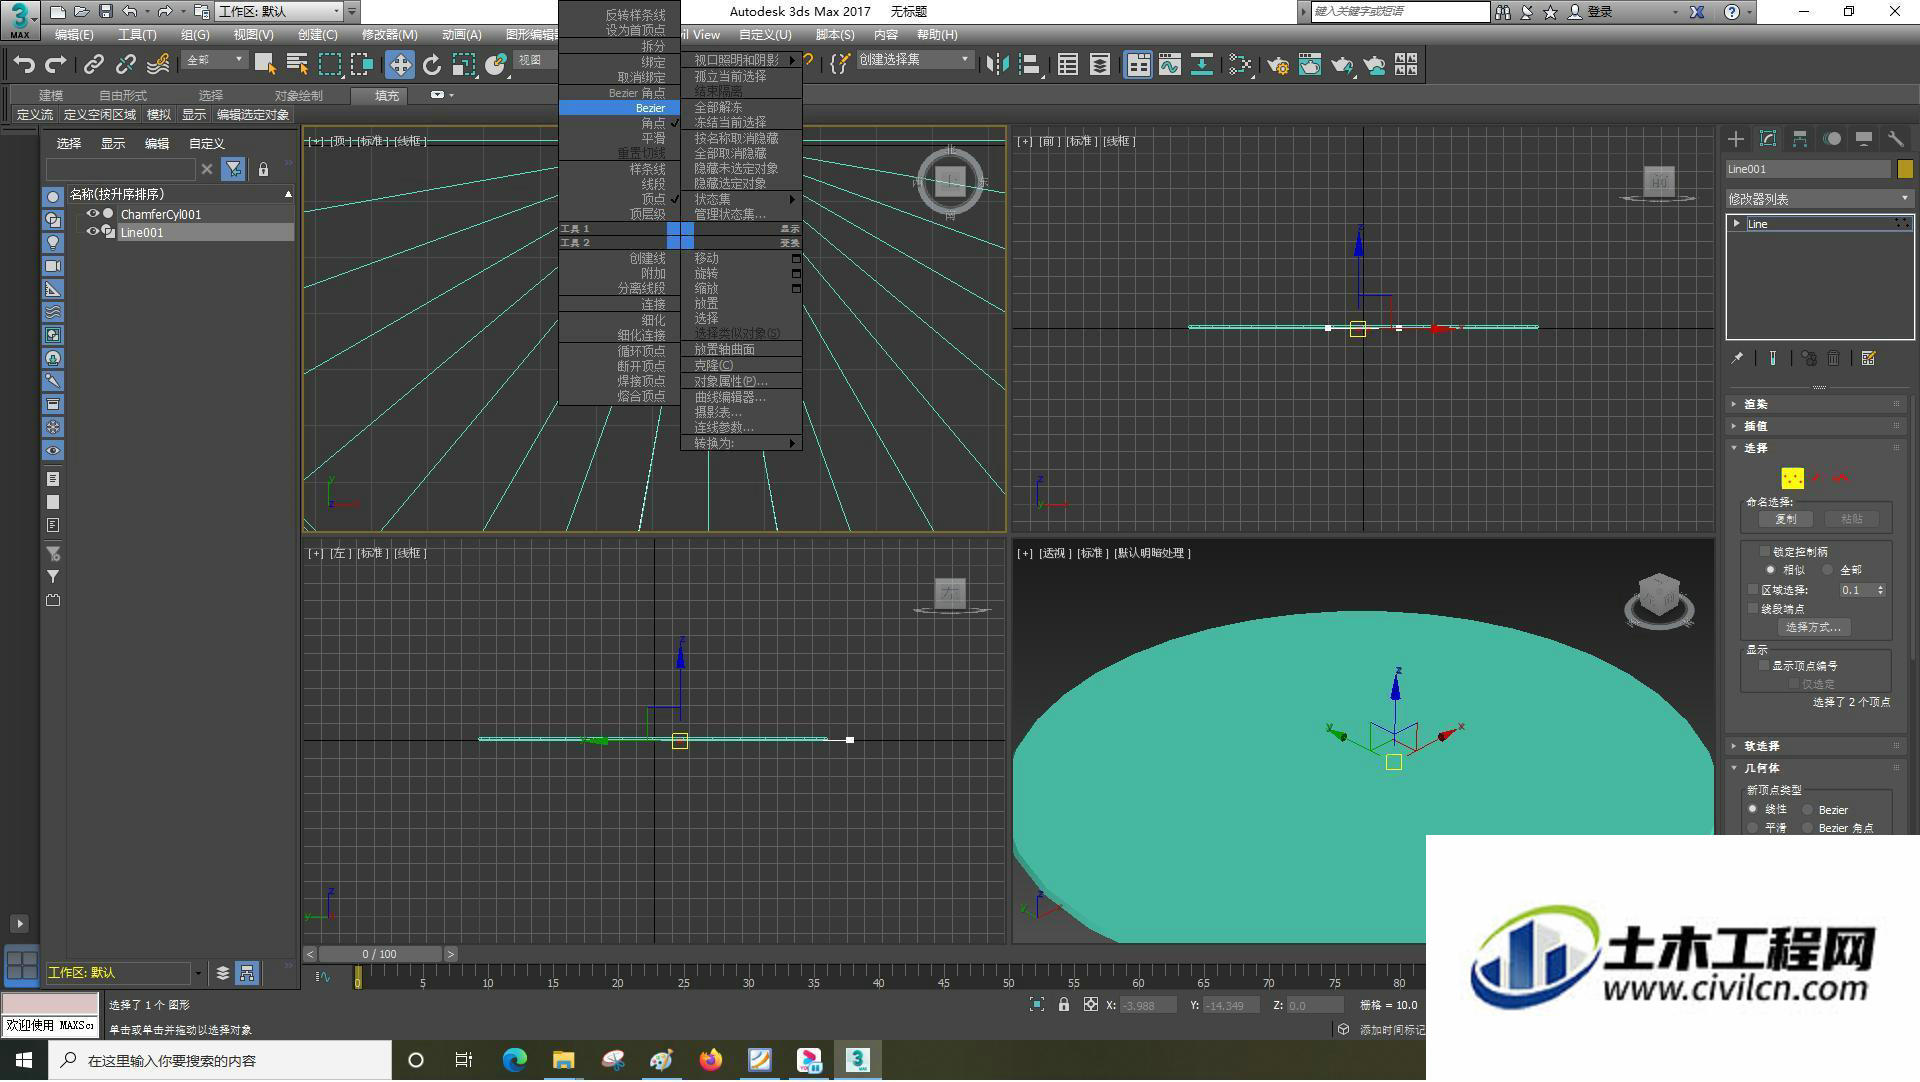Click the Undo arrow in main toolbar

(x=24, y=65)
